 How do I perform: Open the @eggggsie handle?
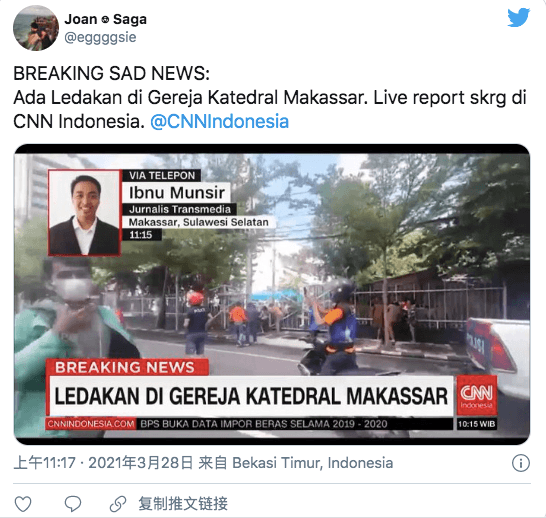point(100,37)
